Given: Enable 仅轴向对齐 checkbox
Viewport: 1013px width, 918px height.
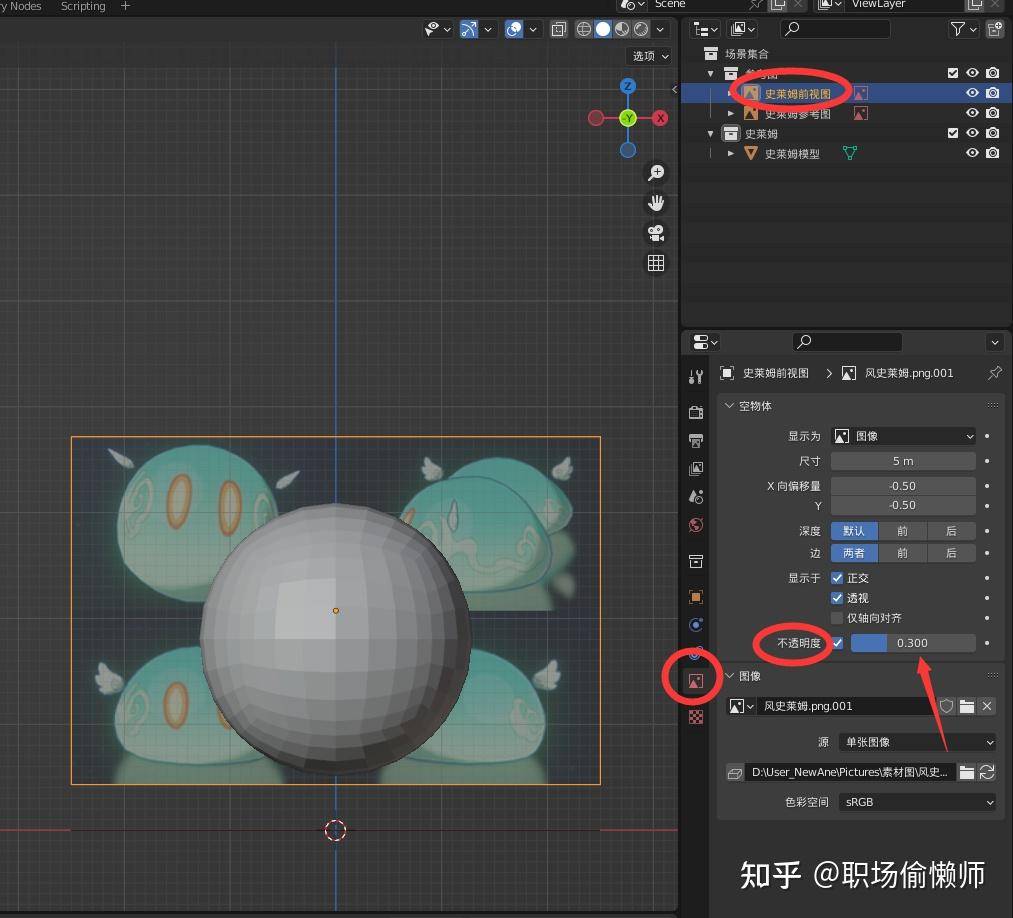Looking at the screenshot, I should [837, 618].
